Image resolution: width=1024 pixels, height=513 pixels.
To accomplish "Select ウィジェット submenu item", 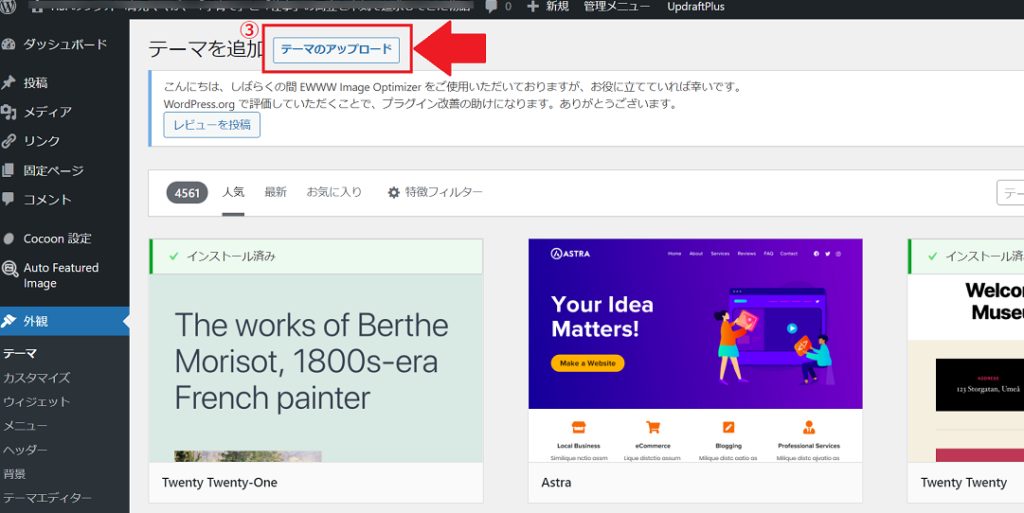I will (x=37, y=401).
